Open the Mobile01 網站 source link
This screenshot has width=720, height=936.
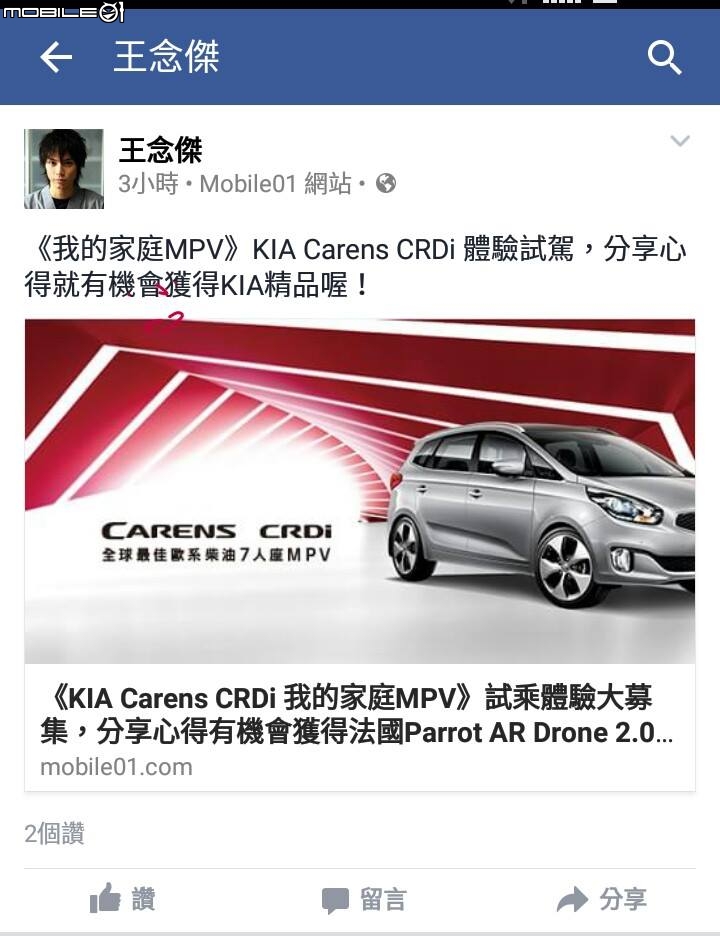point(275,184)
